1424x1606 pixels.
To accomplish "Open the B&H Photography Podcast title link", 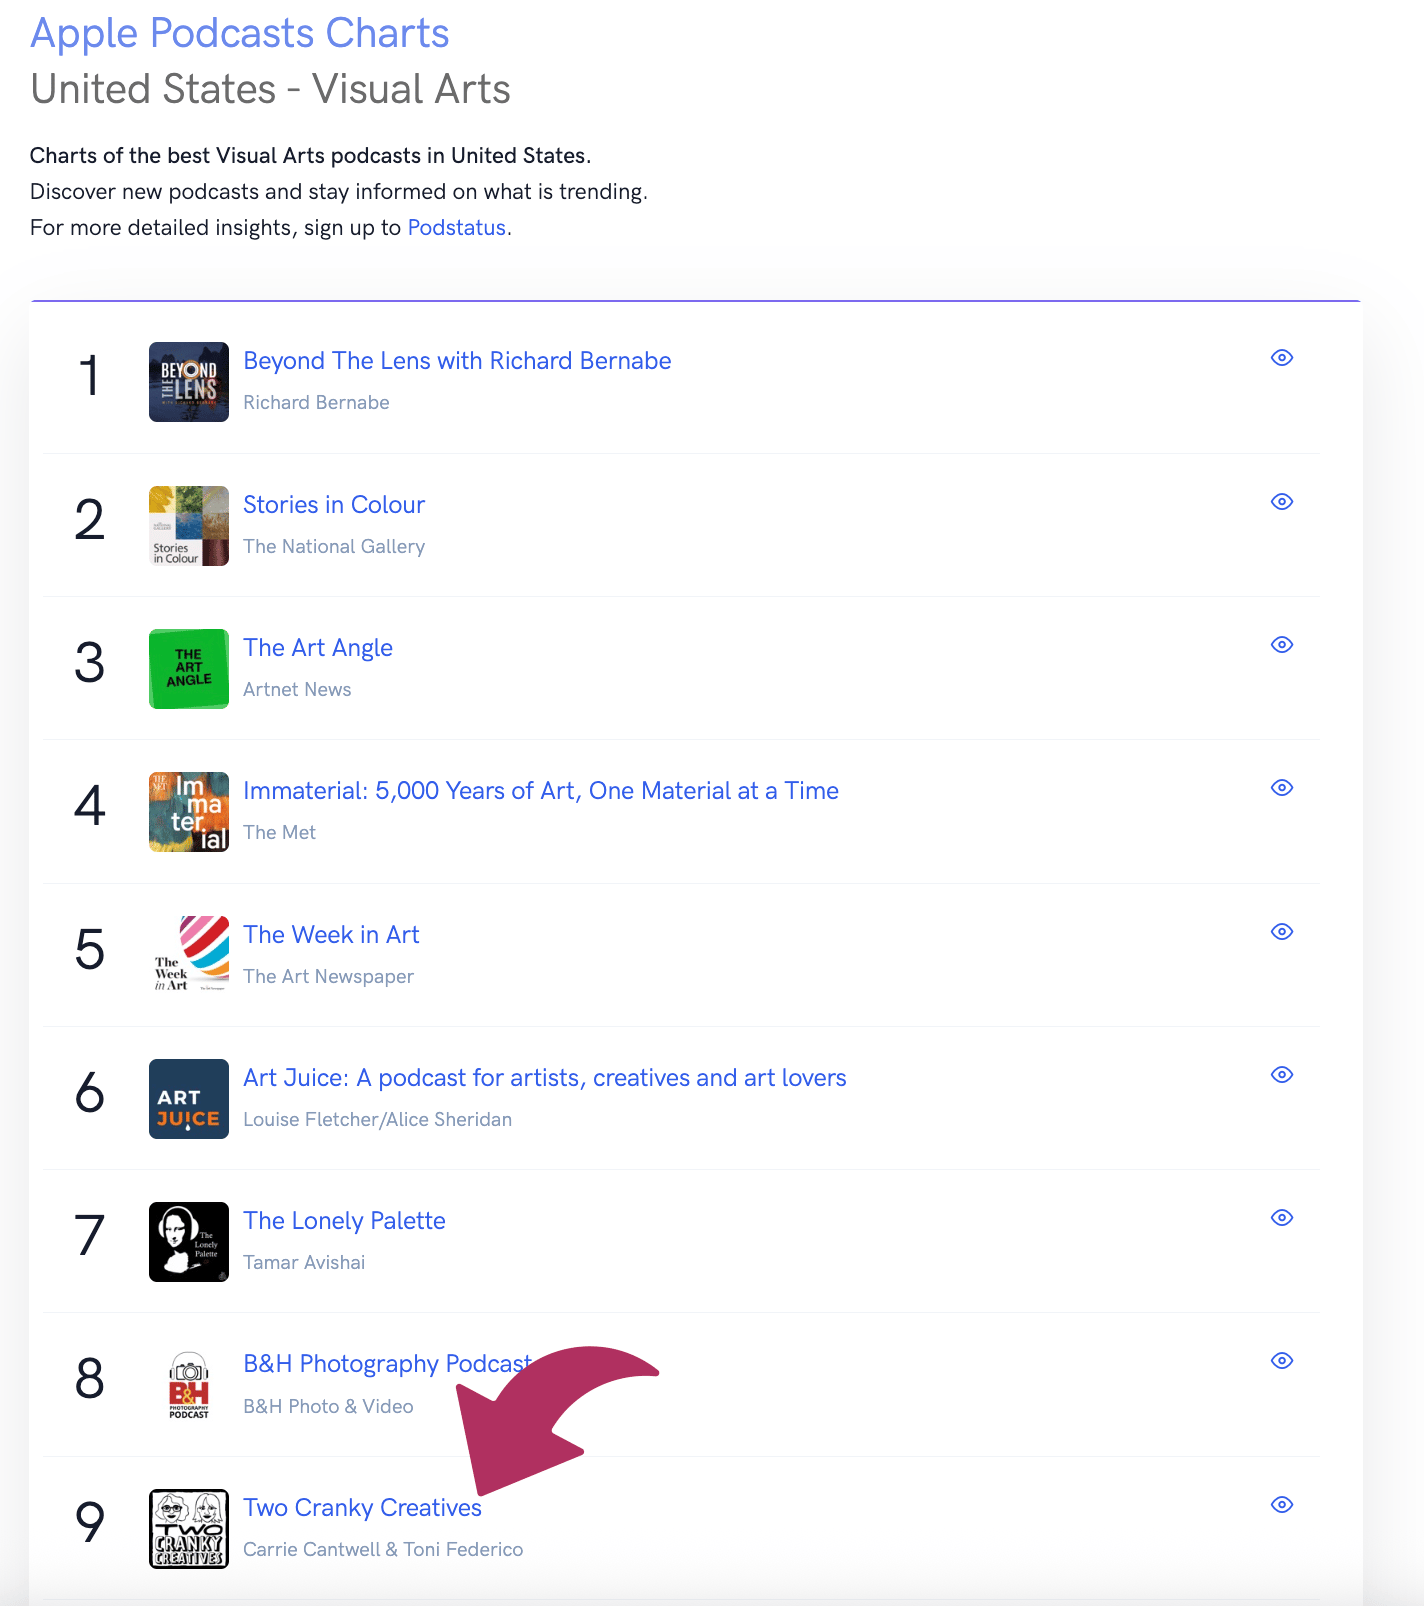I will click(388, 1364).
